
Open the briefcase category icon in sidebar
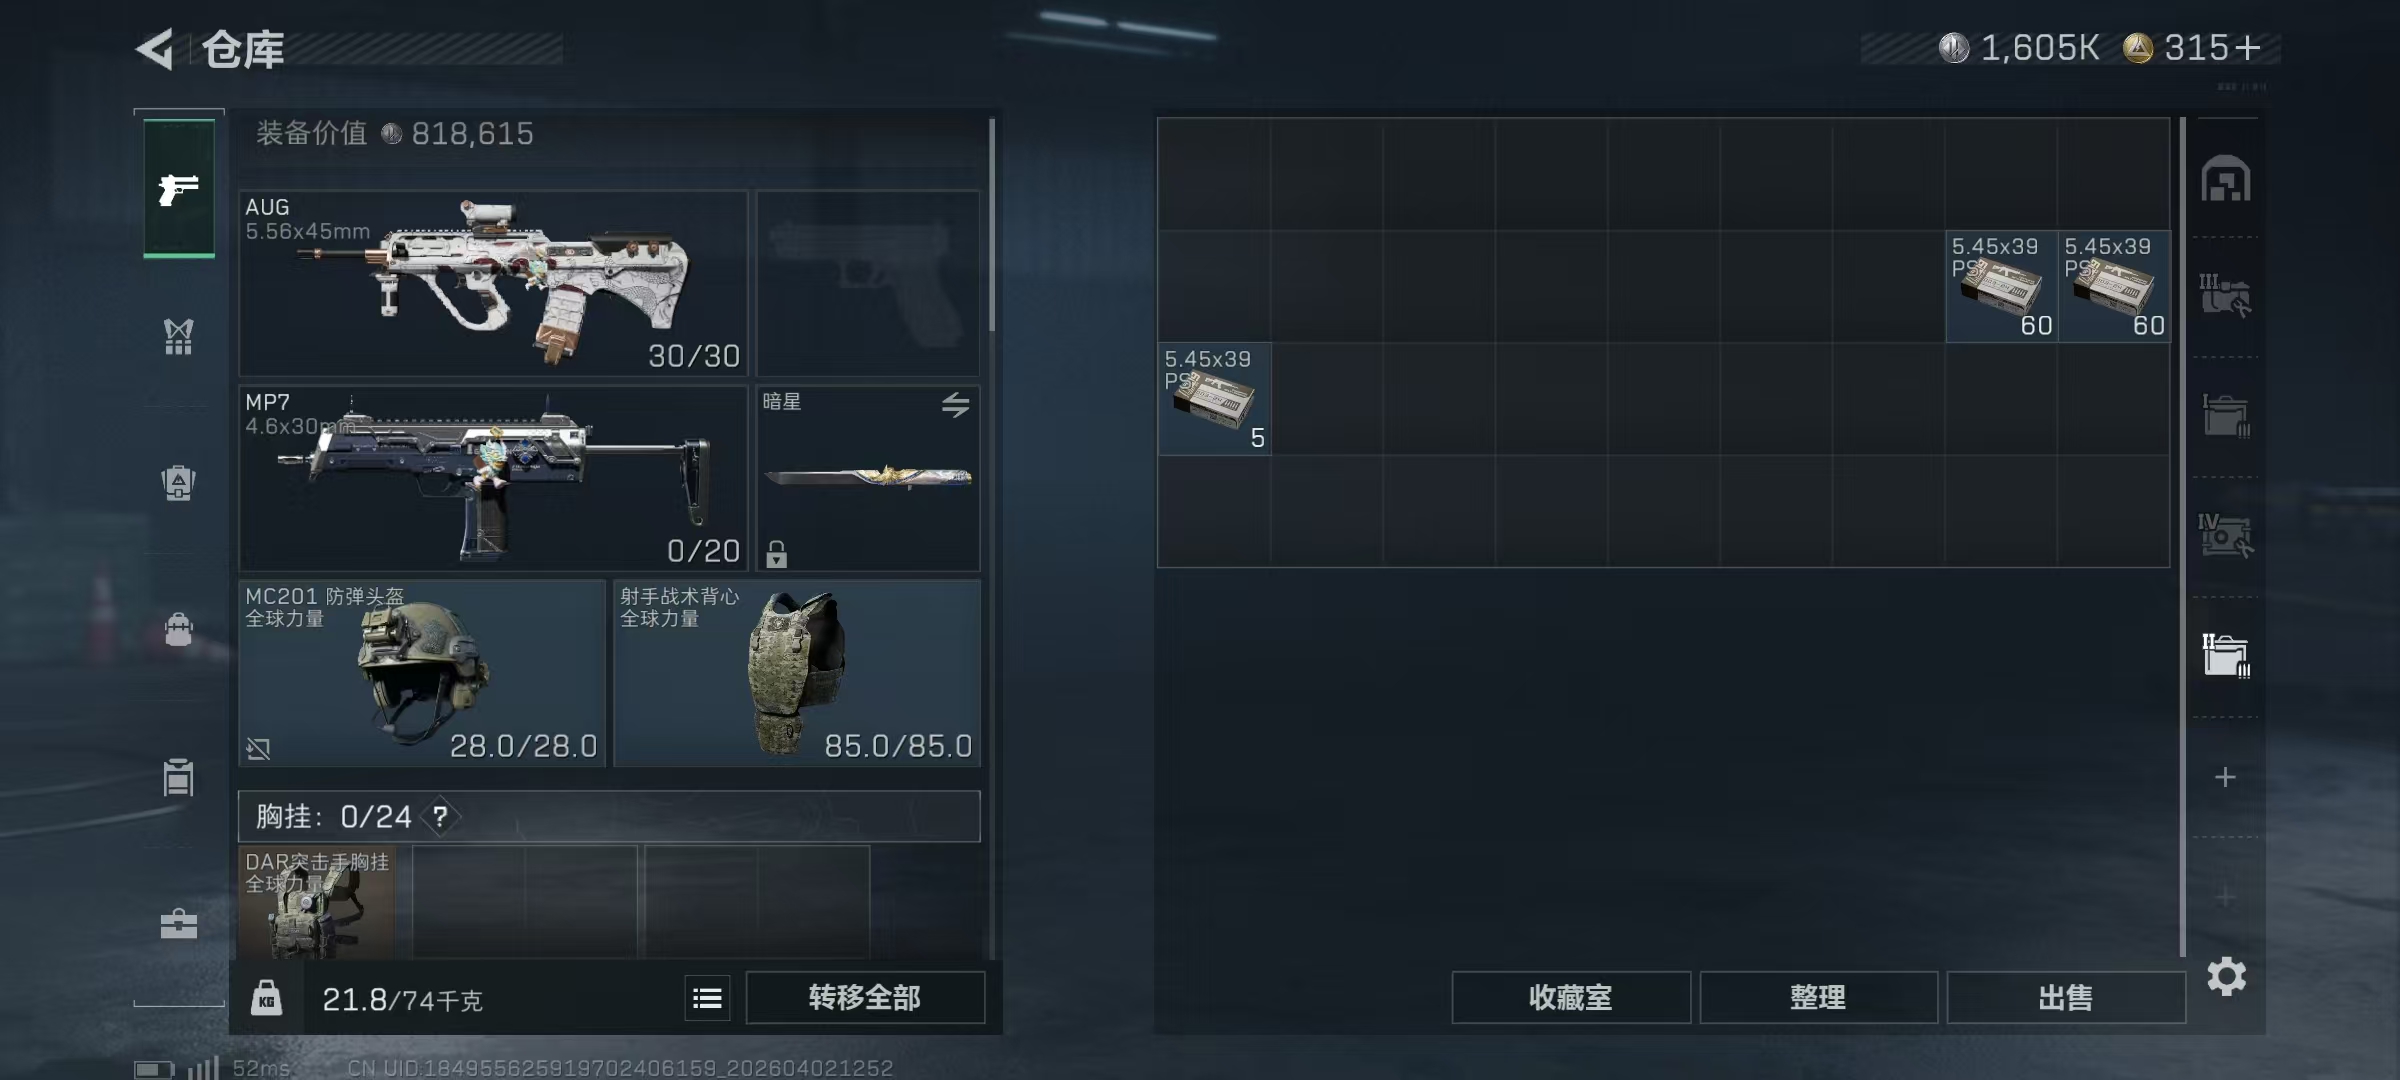[x=178, y=924]
